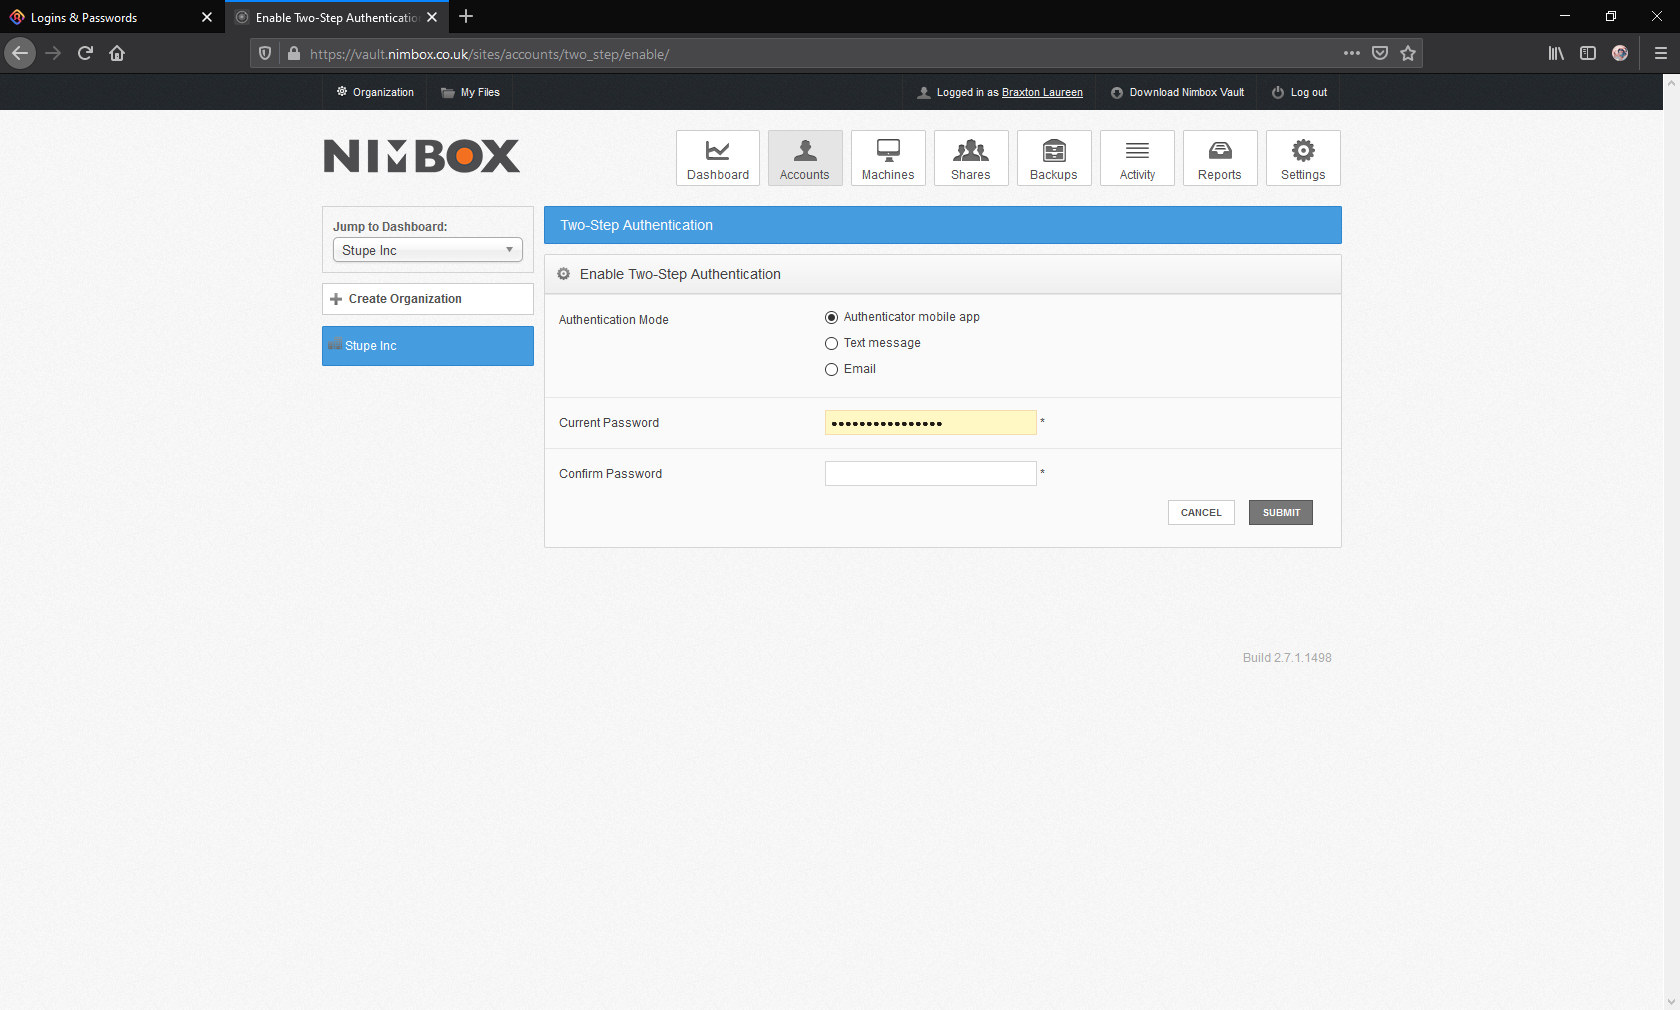Select Stupe Inc organization in sidebar
Image resolution: width=1680 pixels, height=1010 pixels.
point(428,346)
